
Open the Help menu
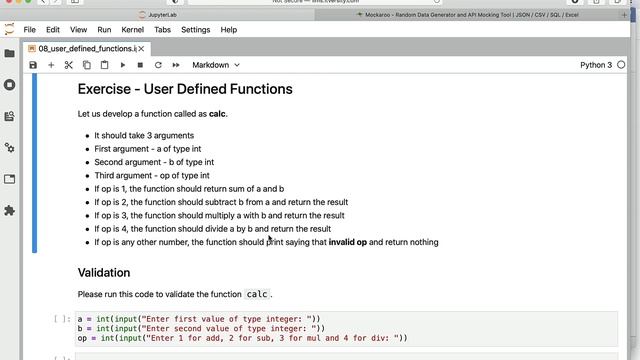tap(229, 30)
